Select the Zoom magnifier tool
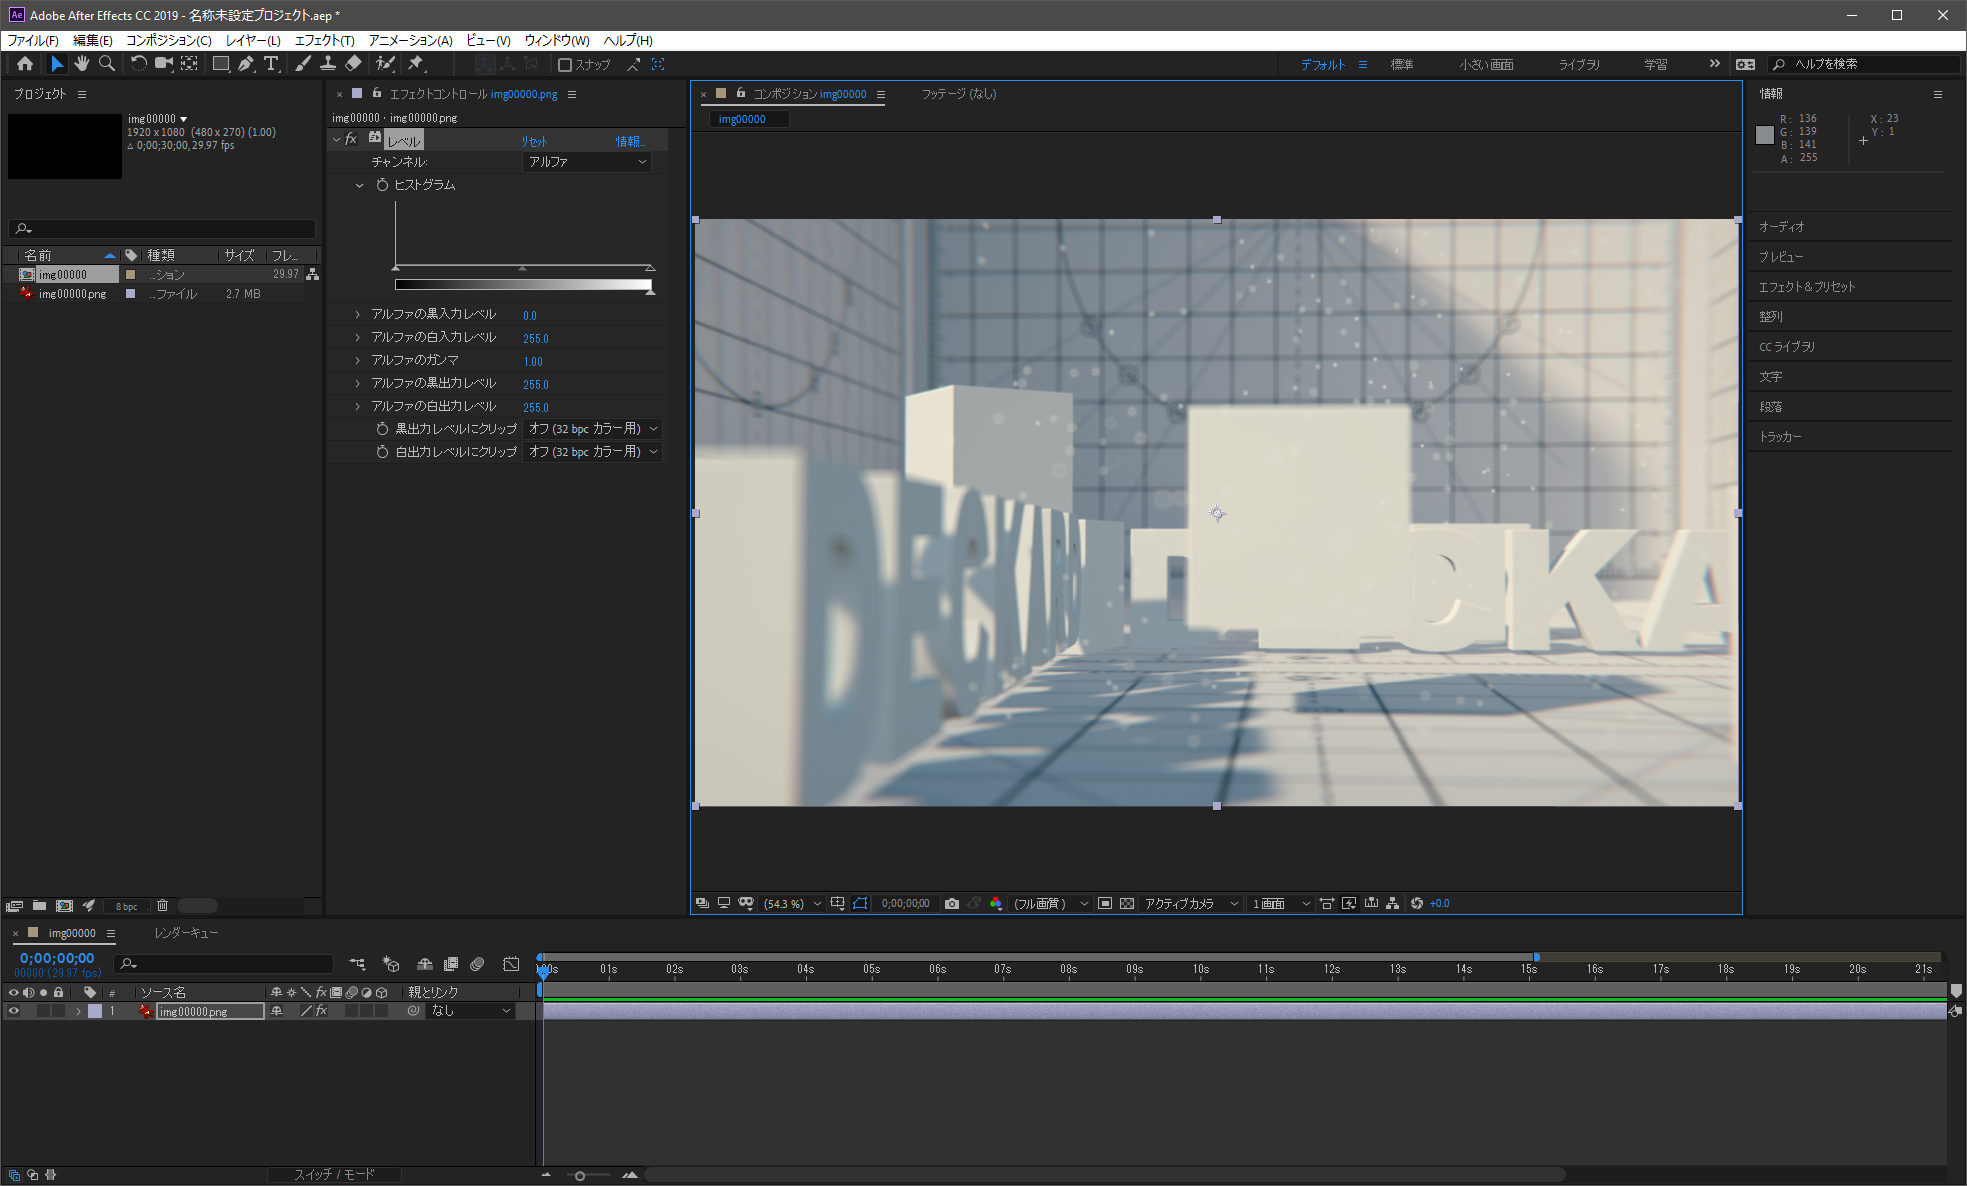 pos(107,64)
